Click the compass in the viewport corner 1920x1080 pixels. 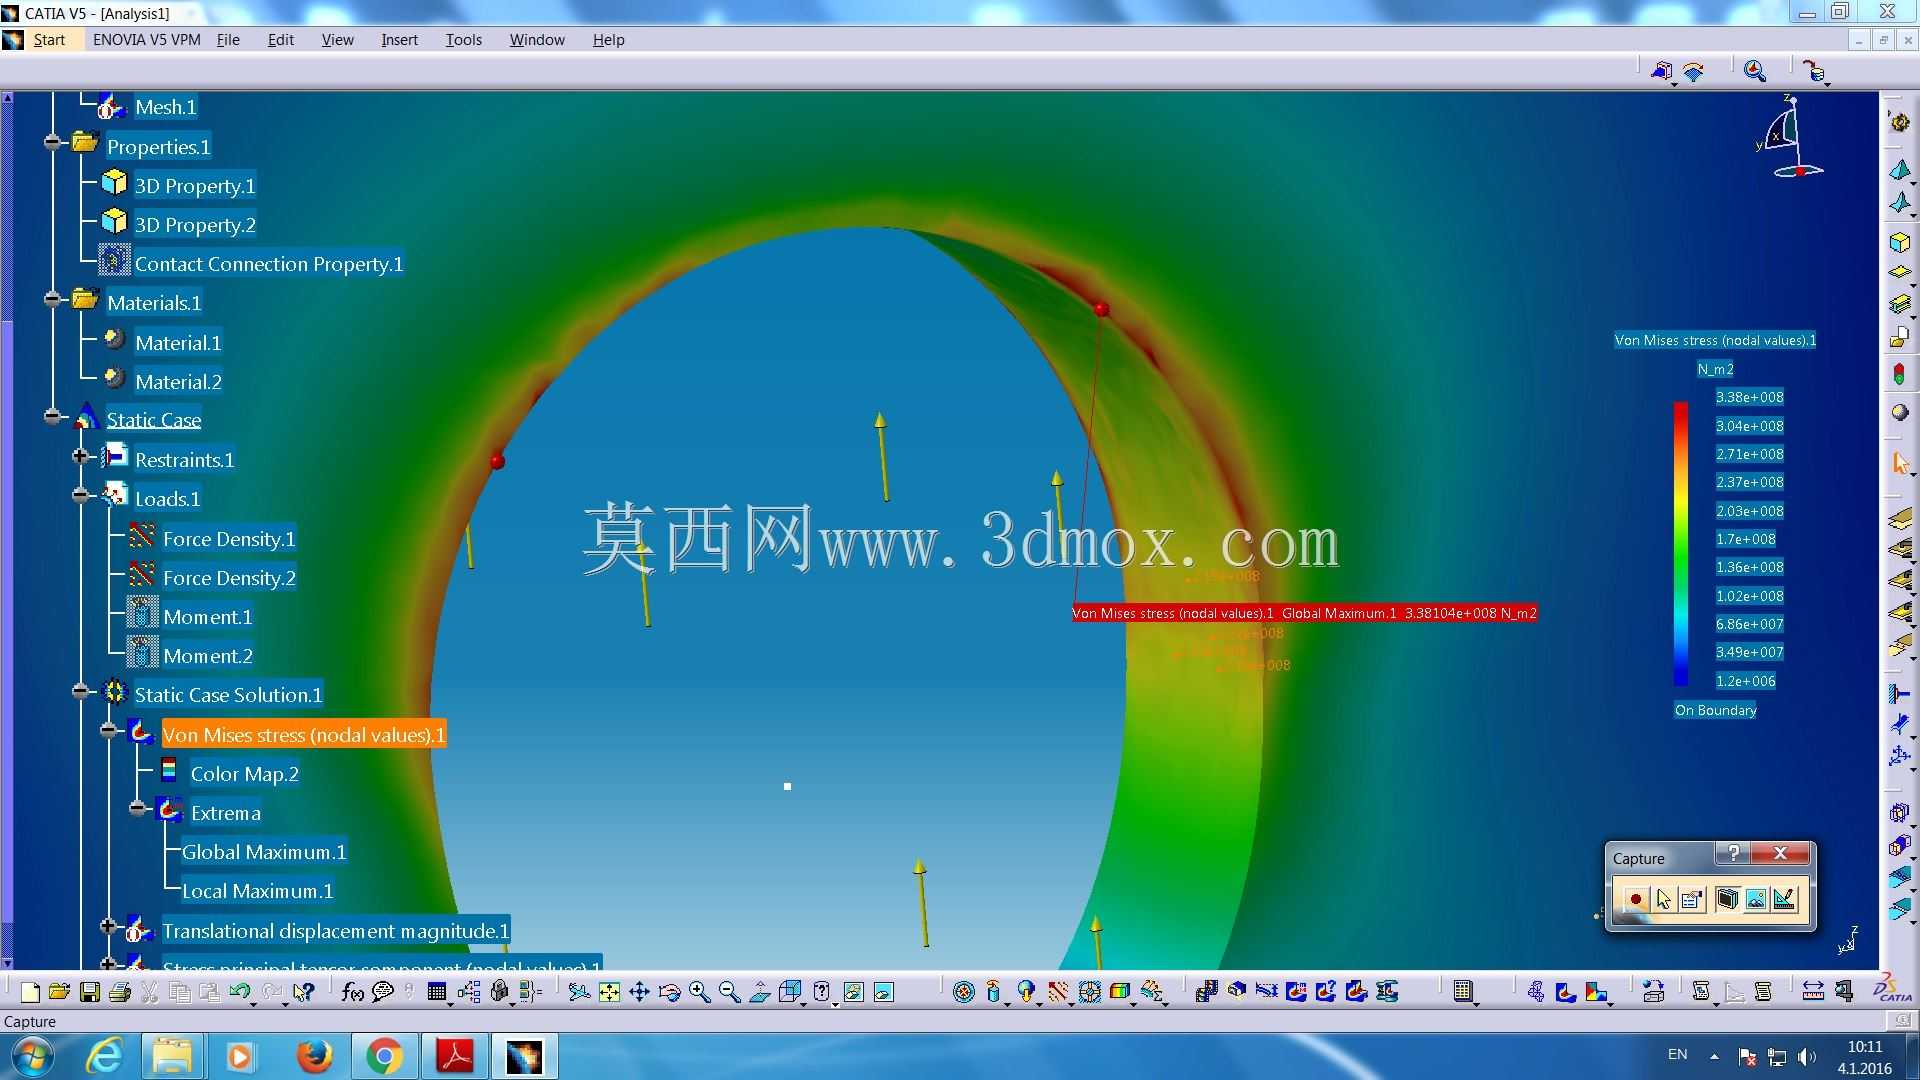point(1791,138)
